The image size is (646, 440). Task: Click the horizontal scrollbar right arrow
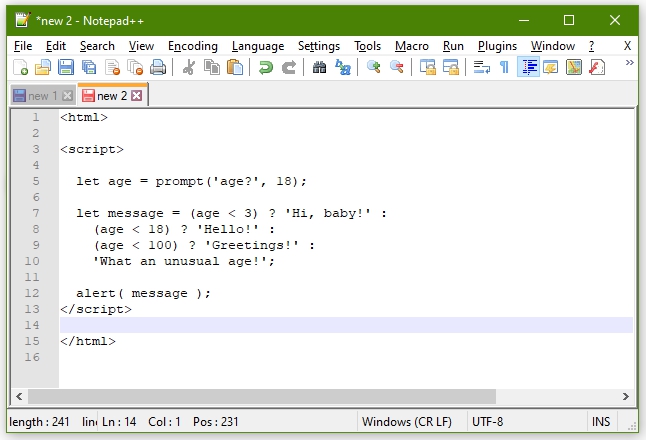626,396
